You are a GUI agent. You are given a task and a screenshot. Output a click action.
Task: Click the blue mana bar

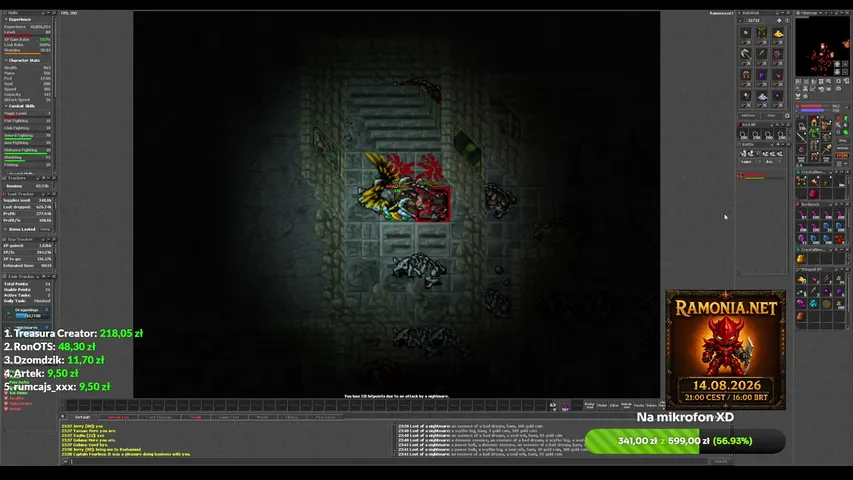(814, 110)
